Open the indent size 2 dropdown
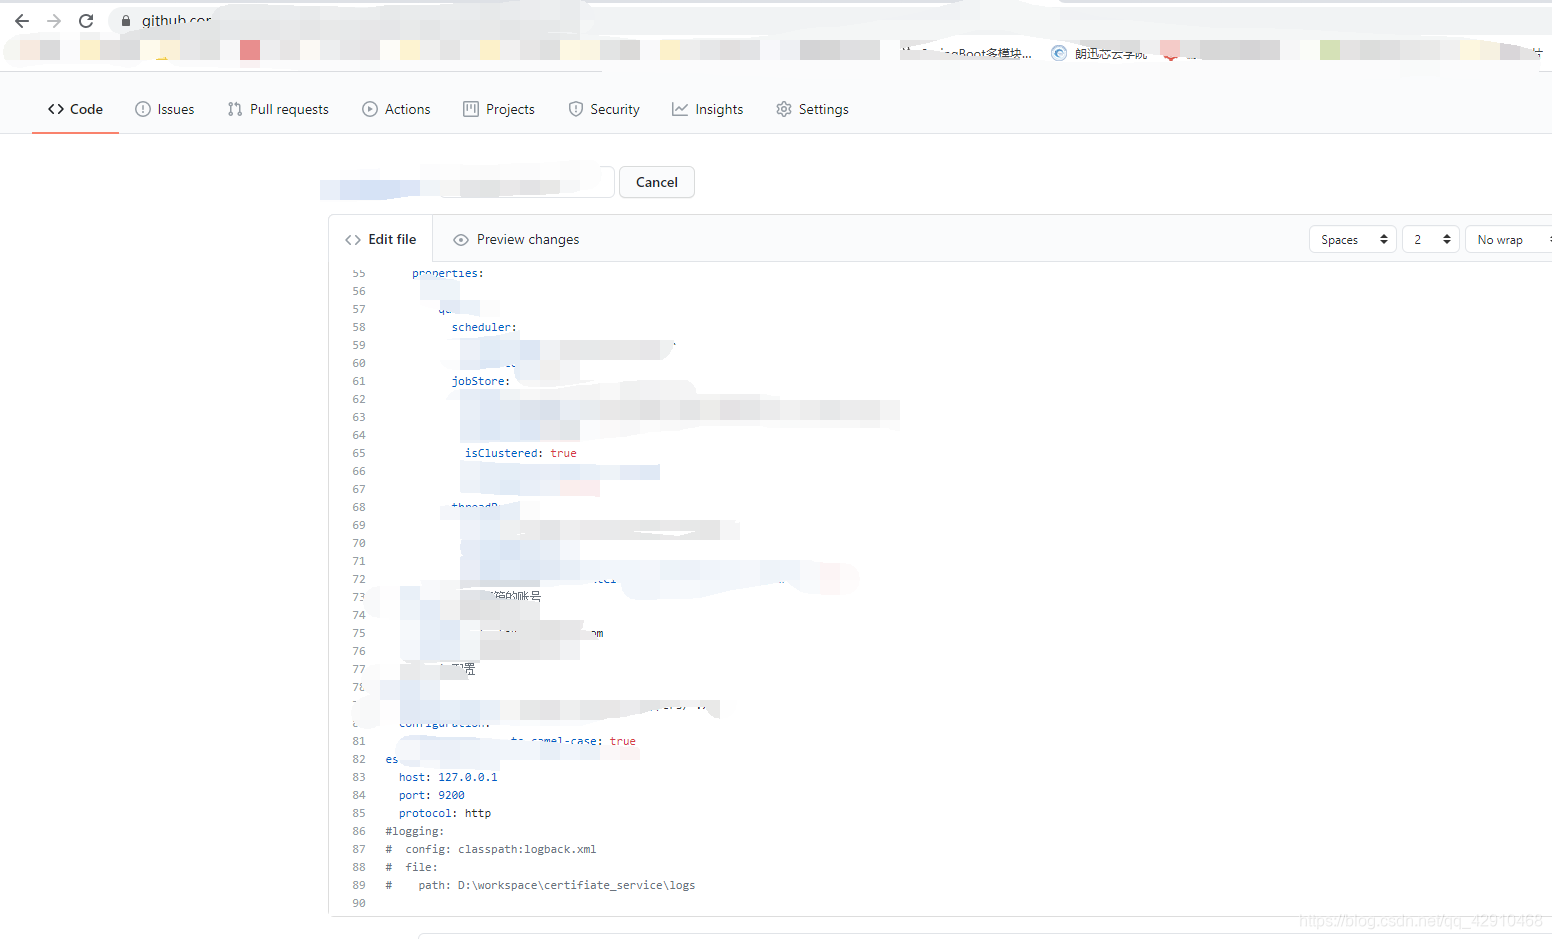 (x=1431, y=239)
